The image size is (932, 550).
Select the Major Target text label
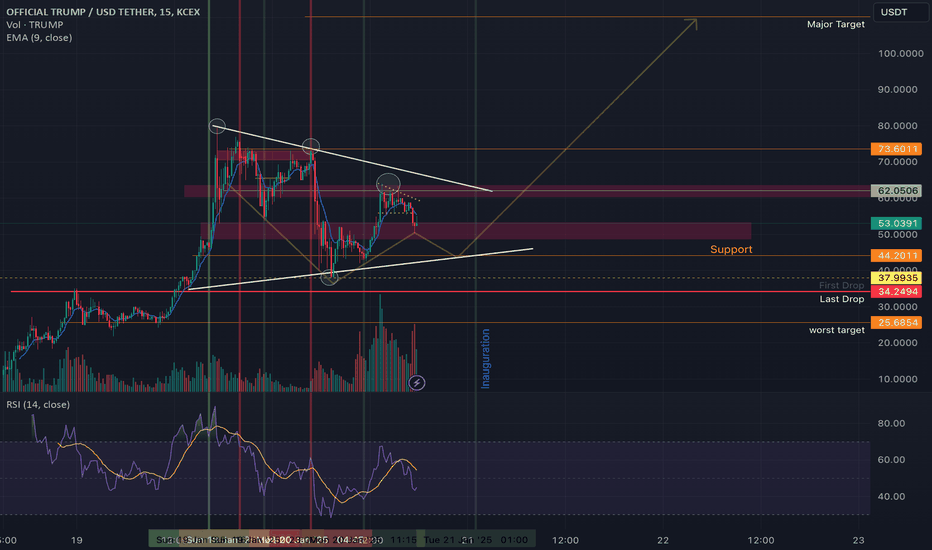pos(836,24)
